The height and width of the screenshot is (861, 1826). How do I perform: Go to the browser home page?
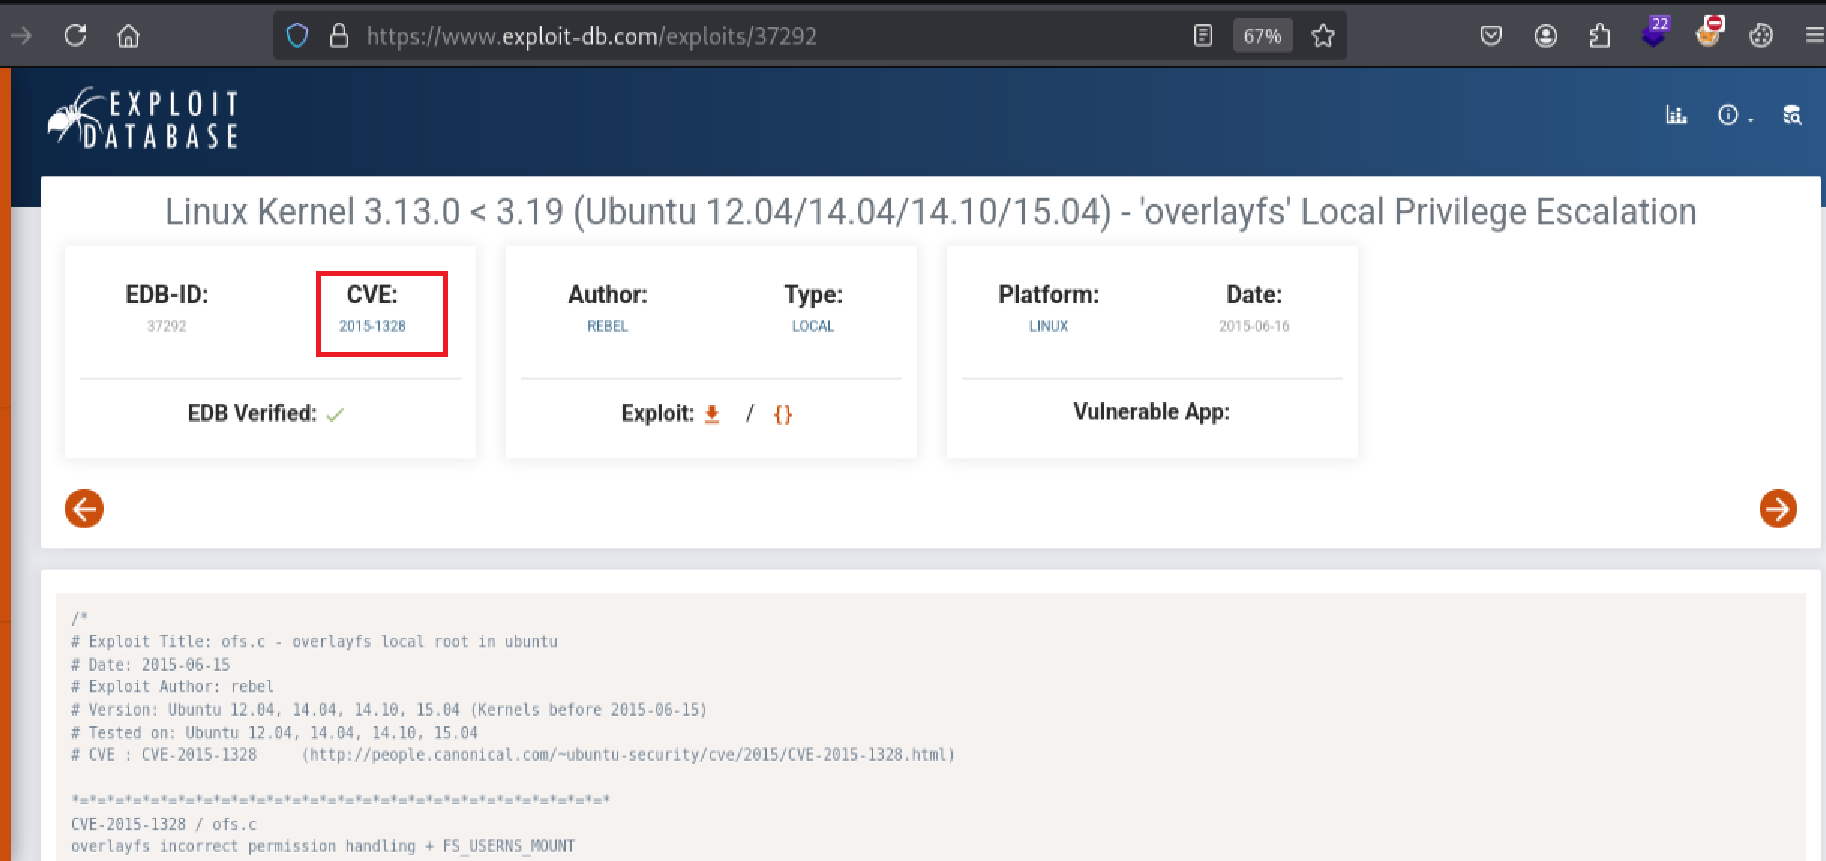pyautogui.click(x=128, y=36)
